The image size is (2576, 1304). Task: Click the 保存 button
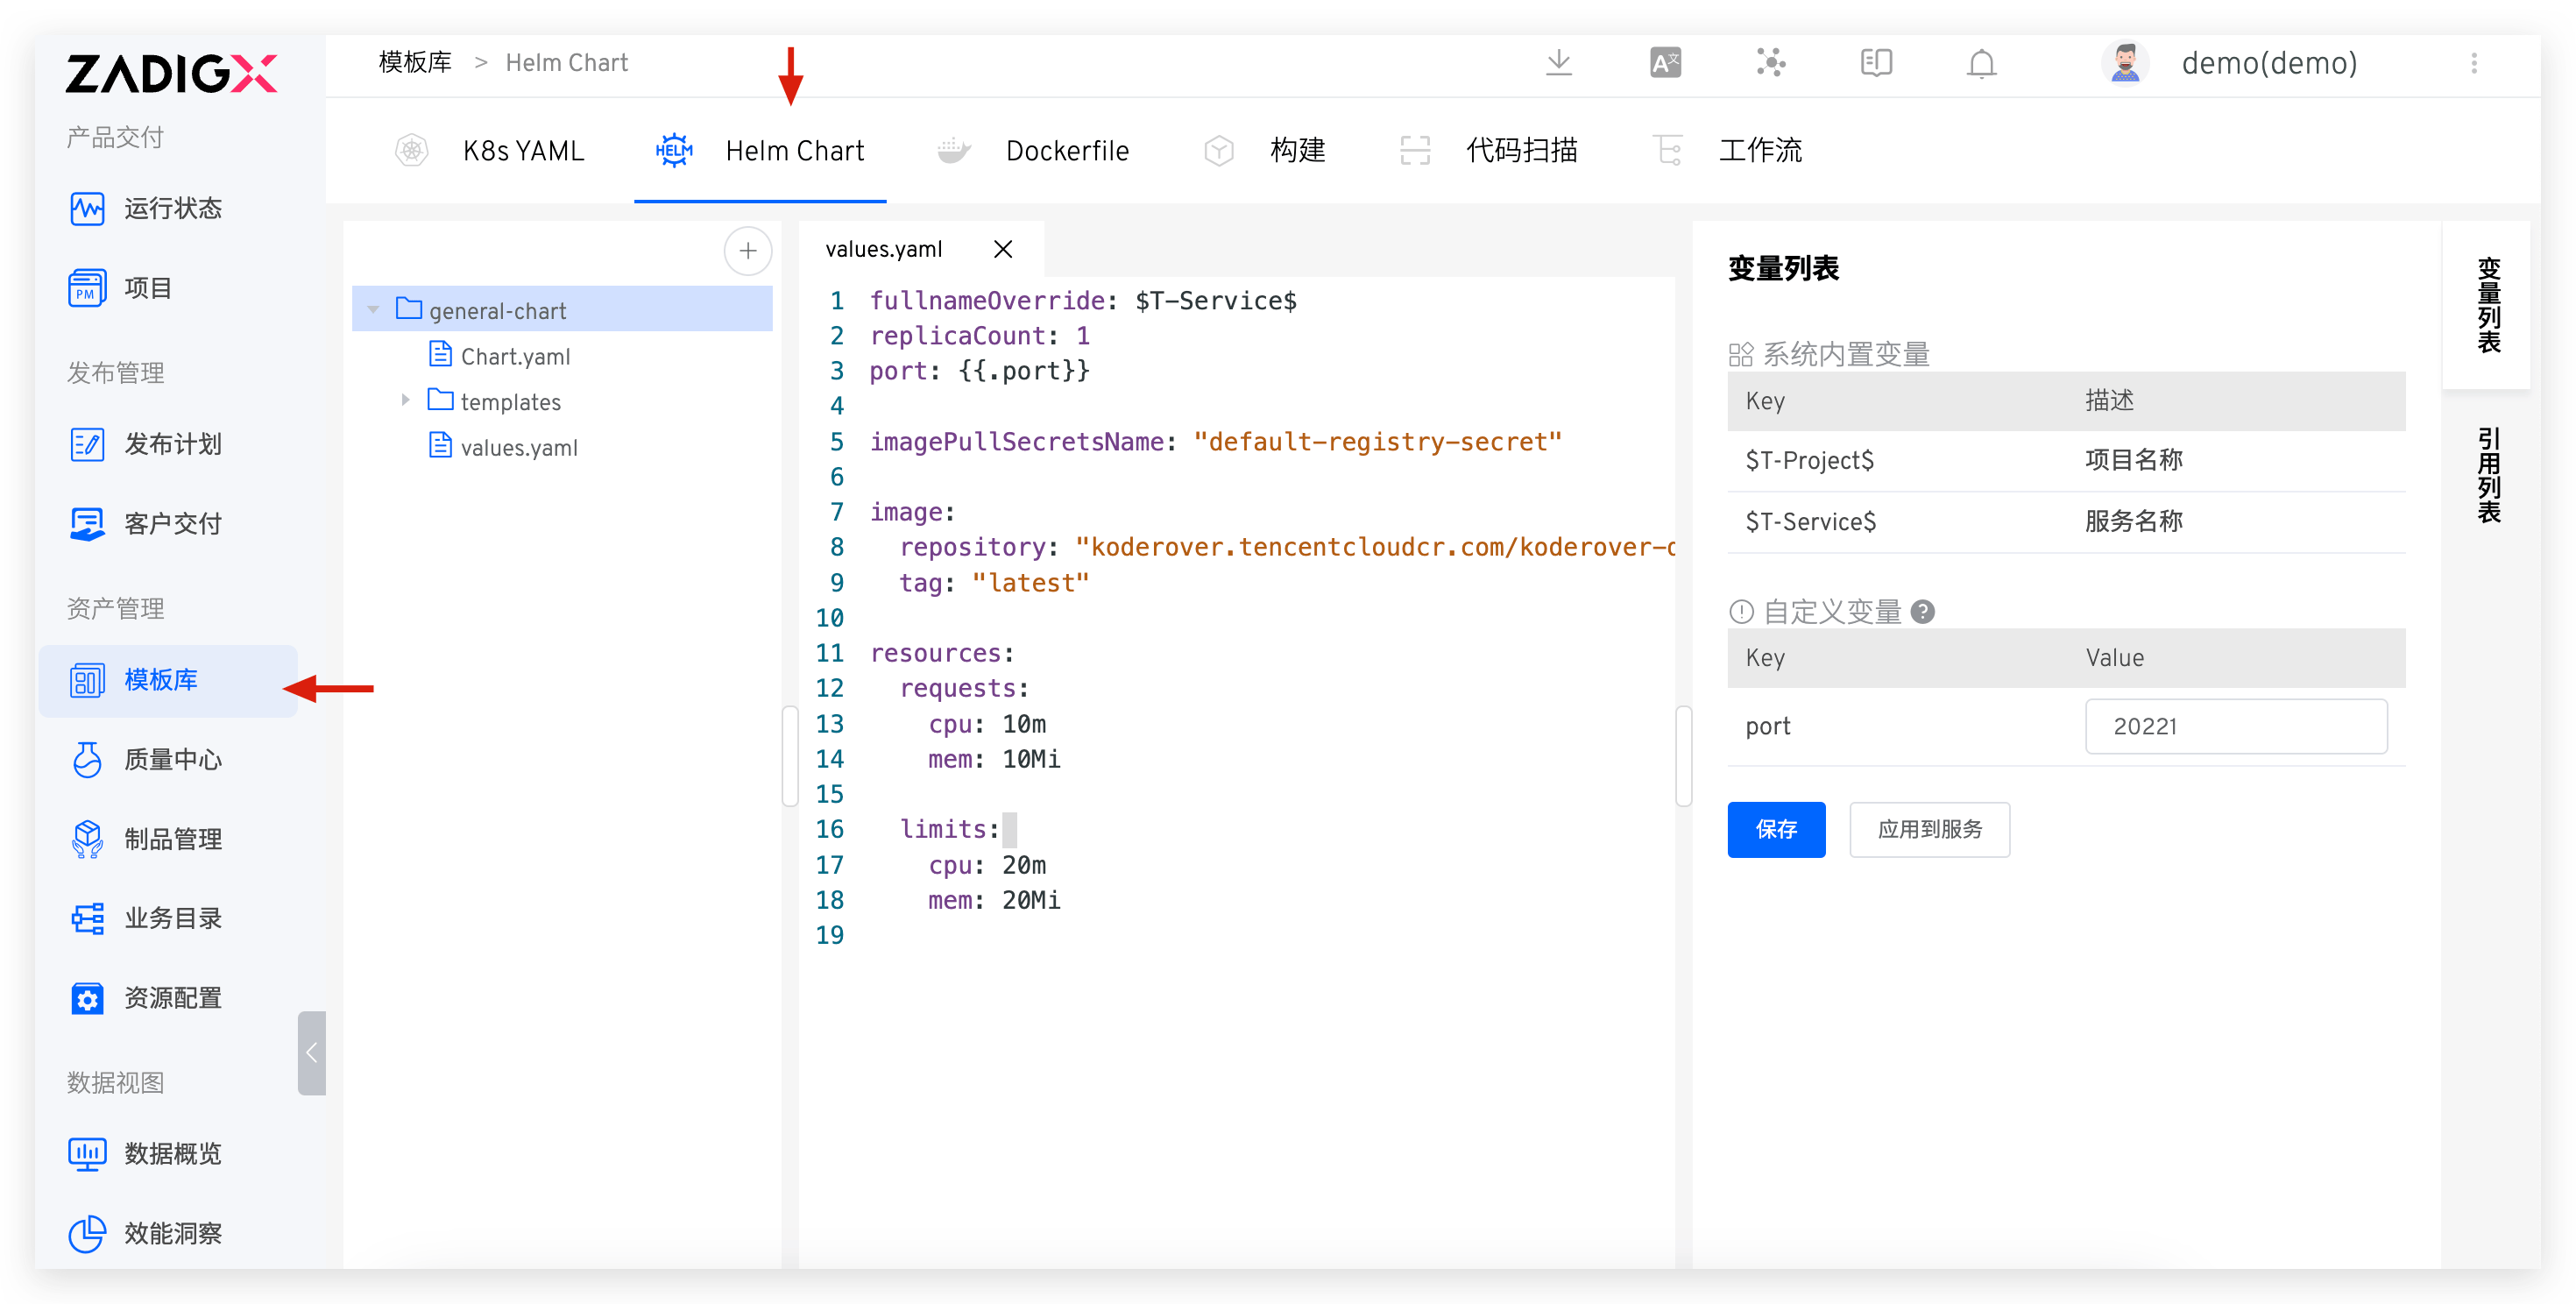1776,829
